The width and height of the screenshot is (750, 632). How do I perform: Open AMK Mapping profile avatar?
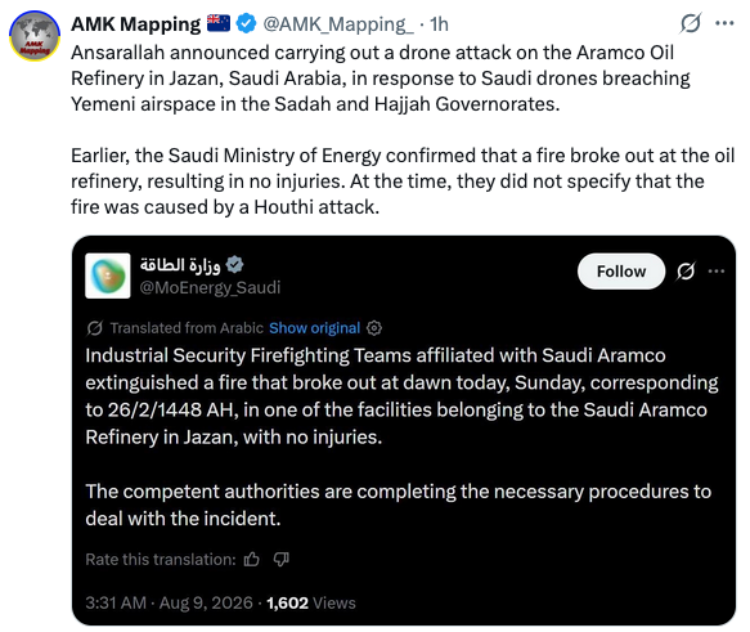coord(34,36)
